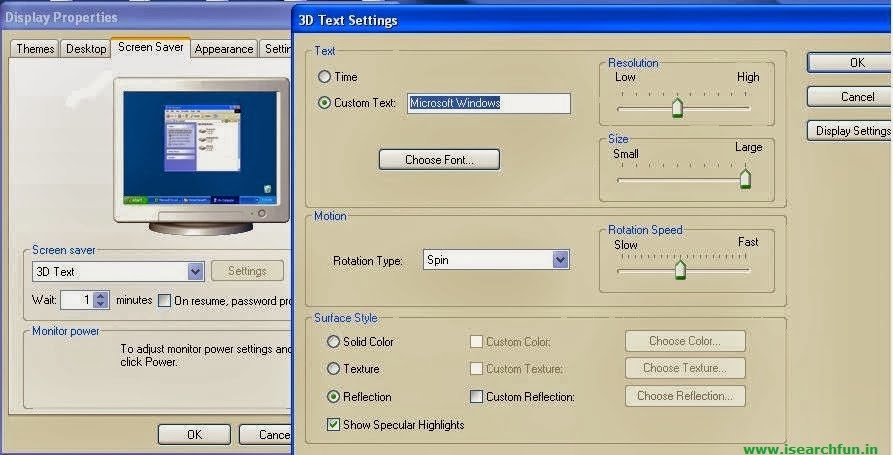Image resolution: width=893 pixels, height=455 pixels.
Task: Click the Size slider thumb
Action: 745,178
